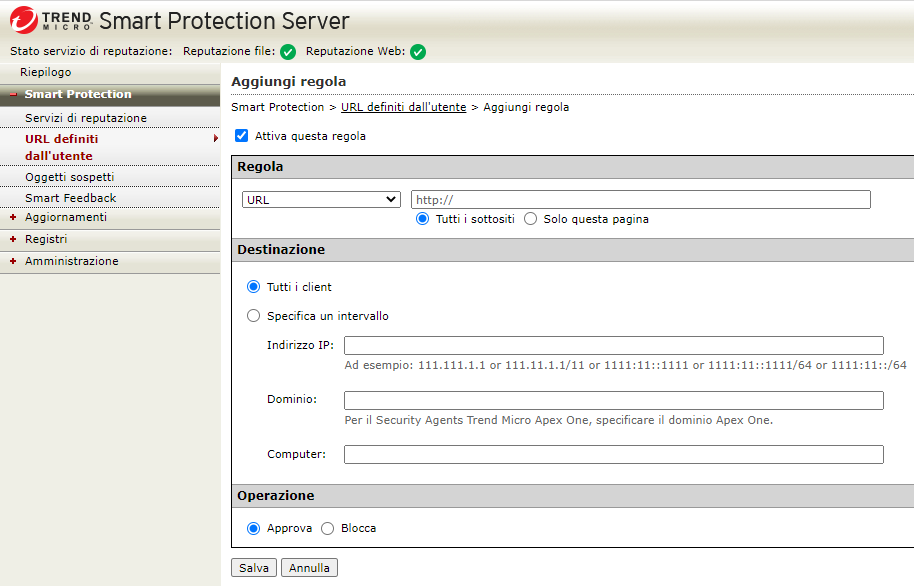
Task: Click the arrow beside URL definiti dall'utente
Action: point(215,139)
